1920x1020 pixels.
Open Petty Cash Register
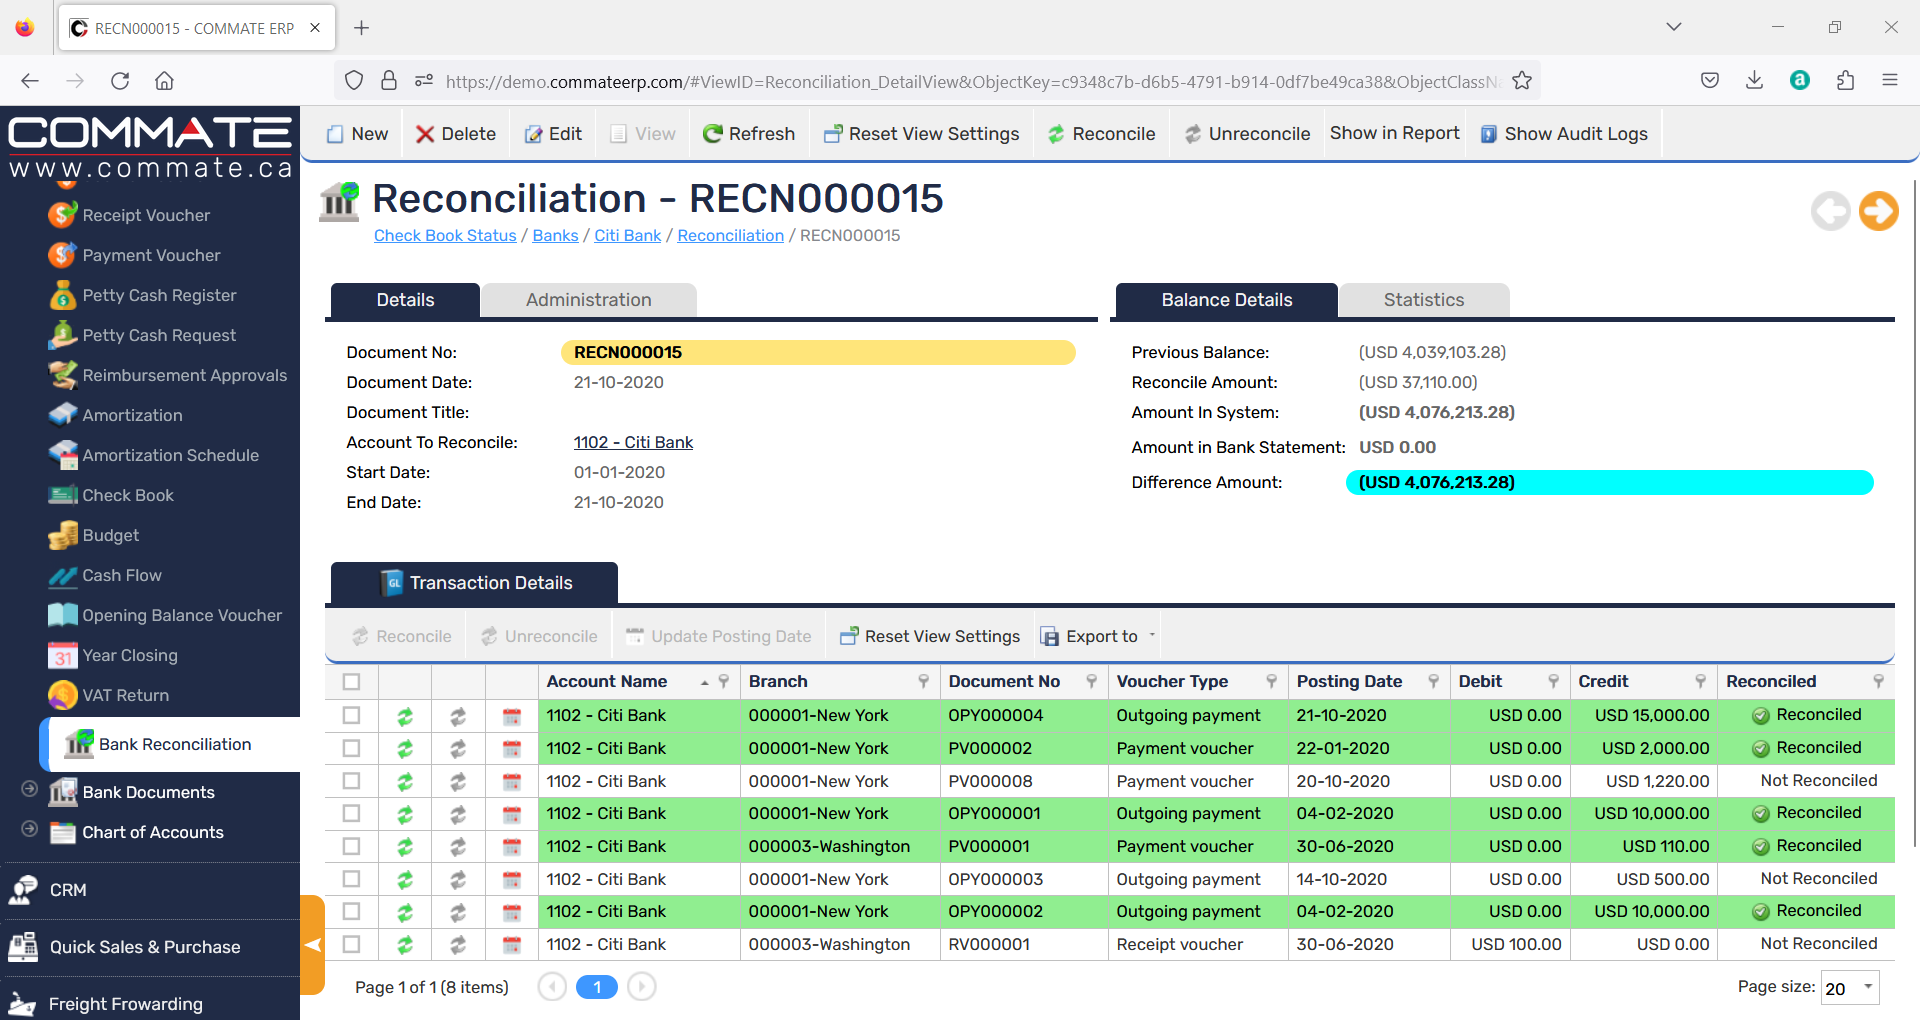[x=159, y=295]
